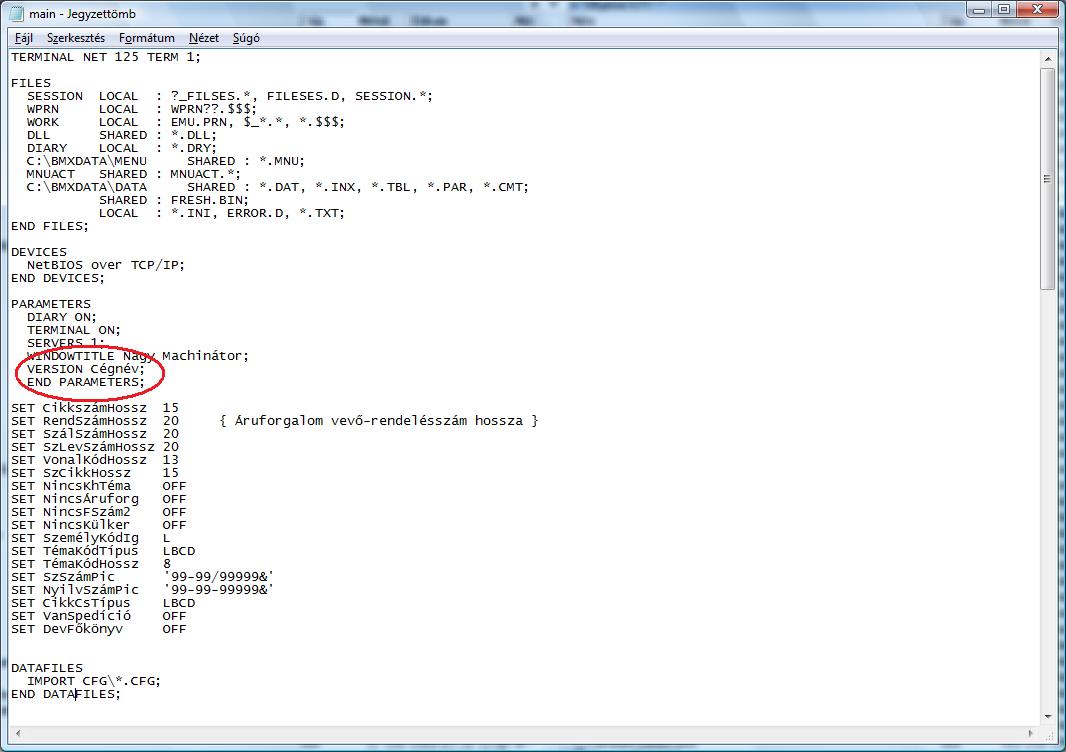This screenshot has width=1066, height=752.
Task: Click the 'WPRN??.$$$;' text
Action: click(213, 109)
